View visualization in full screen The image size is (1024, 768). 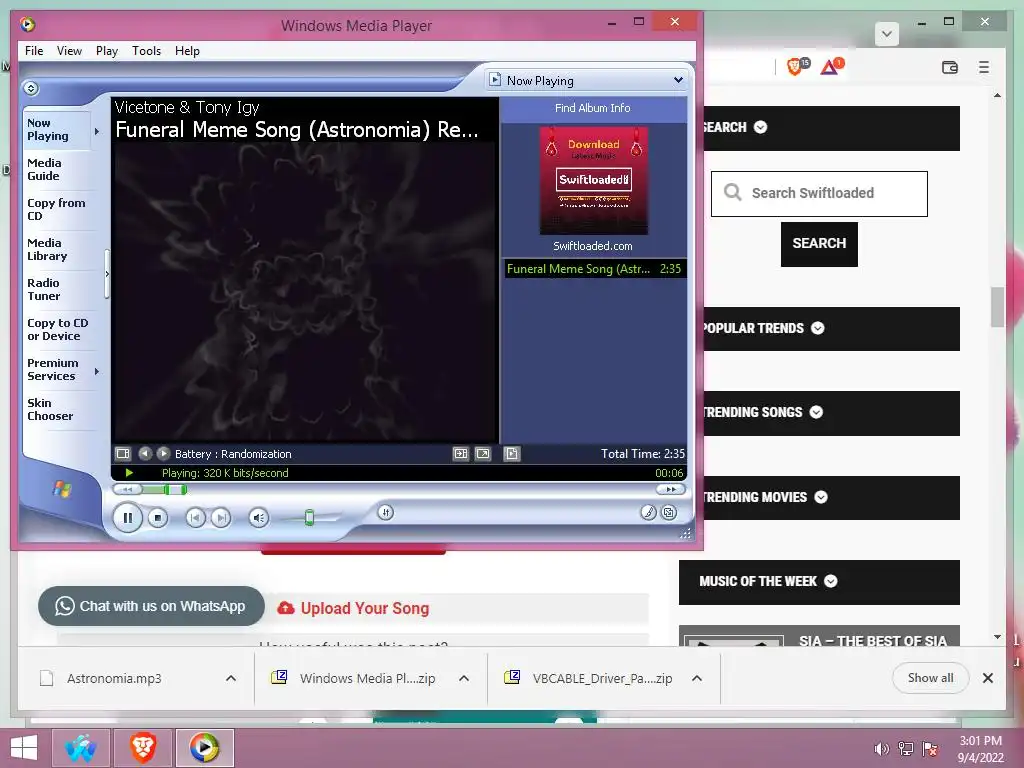click(483, 453)
